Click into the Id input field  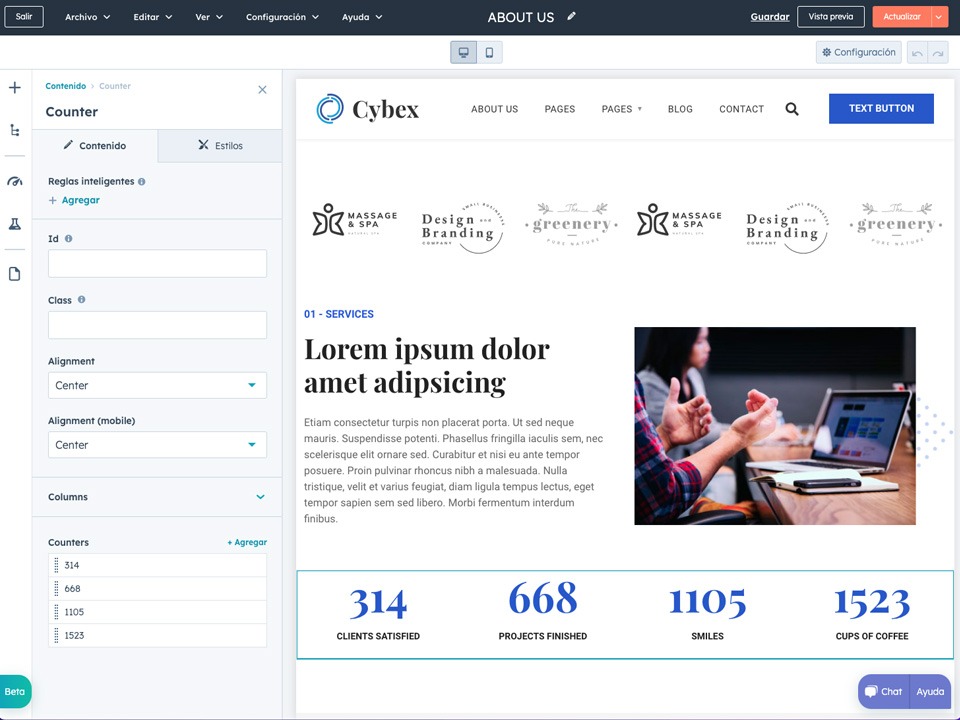click(157, 264)
